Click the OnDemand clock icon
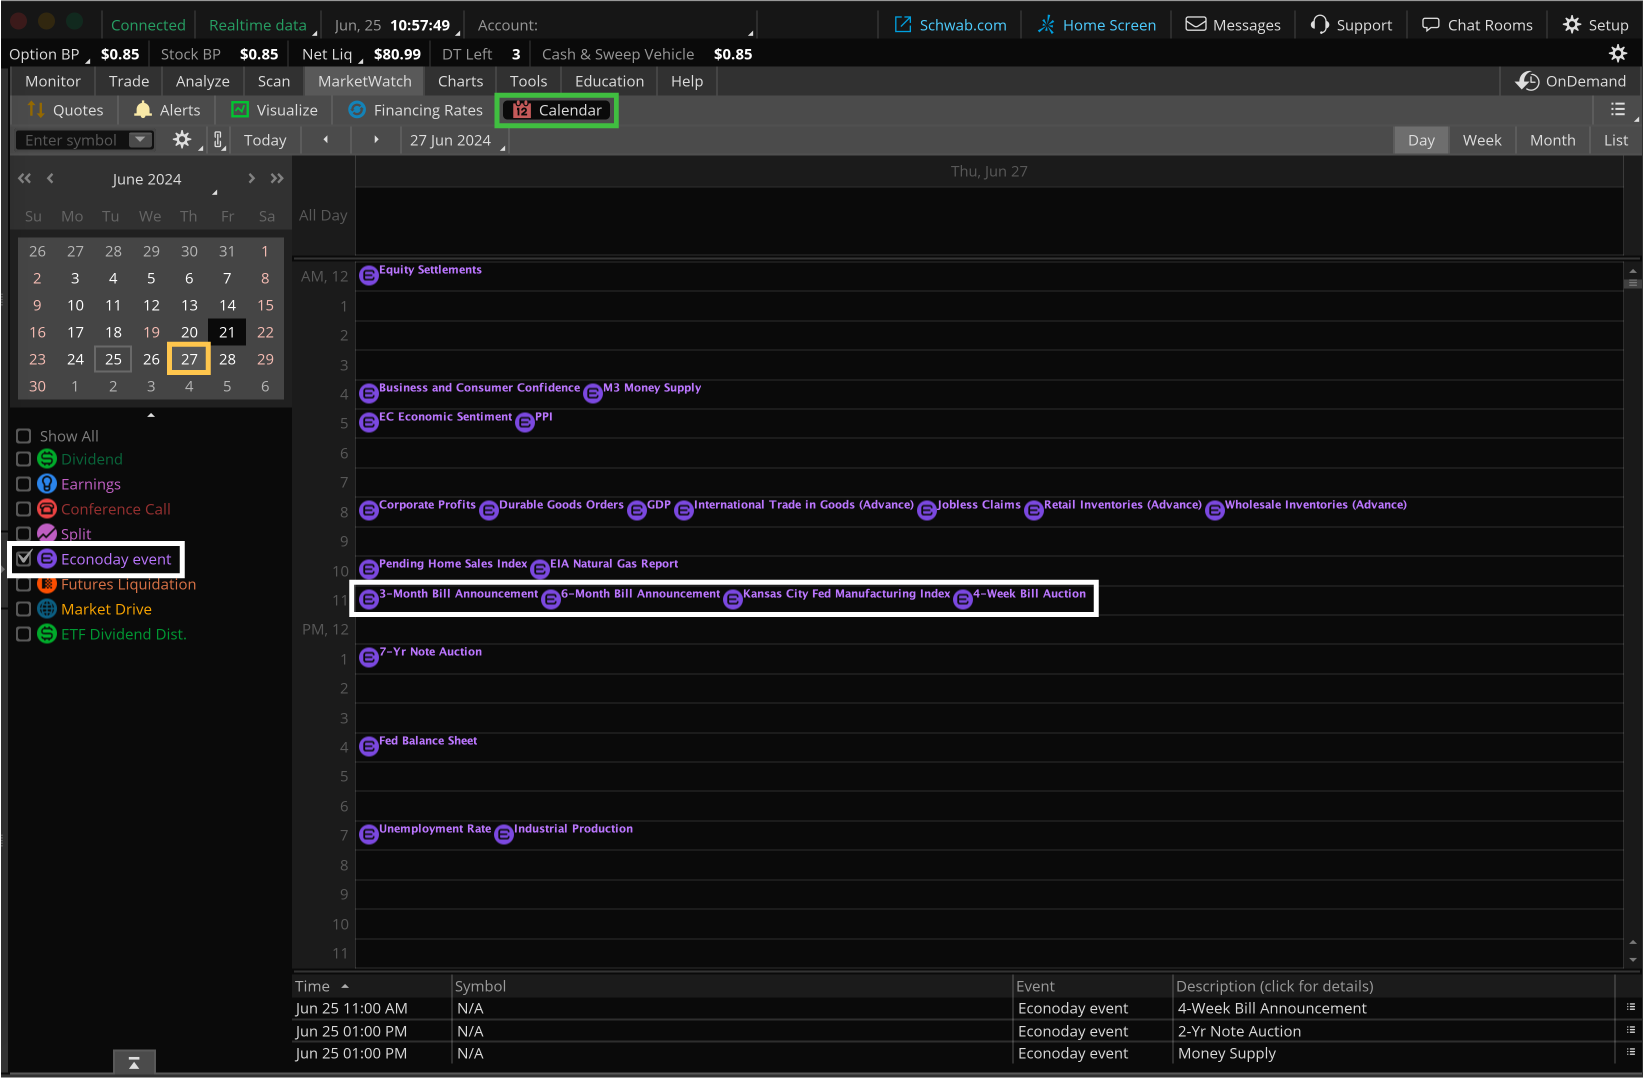The image size is (1643, 1078). [1527, 81]
